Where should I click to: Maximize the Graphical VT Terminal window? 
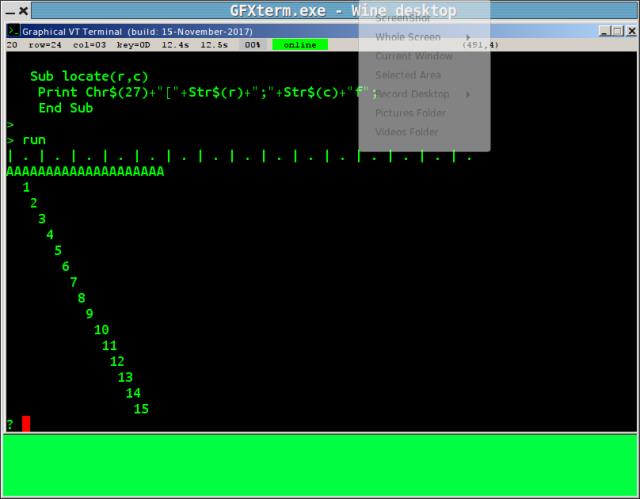tap(617, 31)
